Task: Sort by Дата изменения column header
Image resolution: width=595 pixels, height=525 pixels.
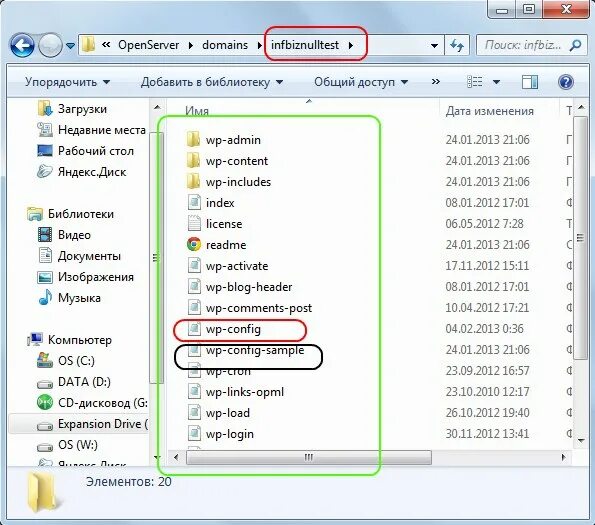Action: click(490, 111)
